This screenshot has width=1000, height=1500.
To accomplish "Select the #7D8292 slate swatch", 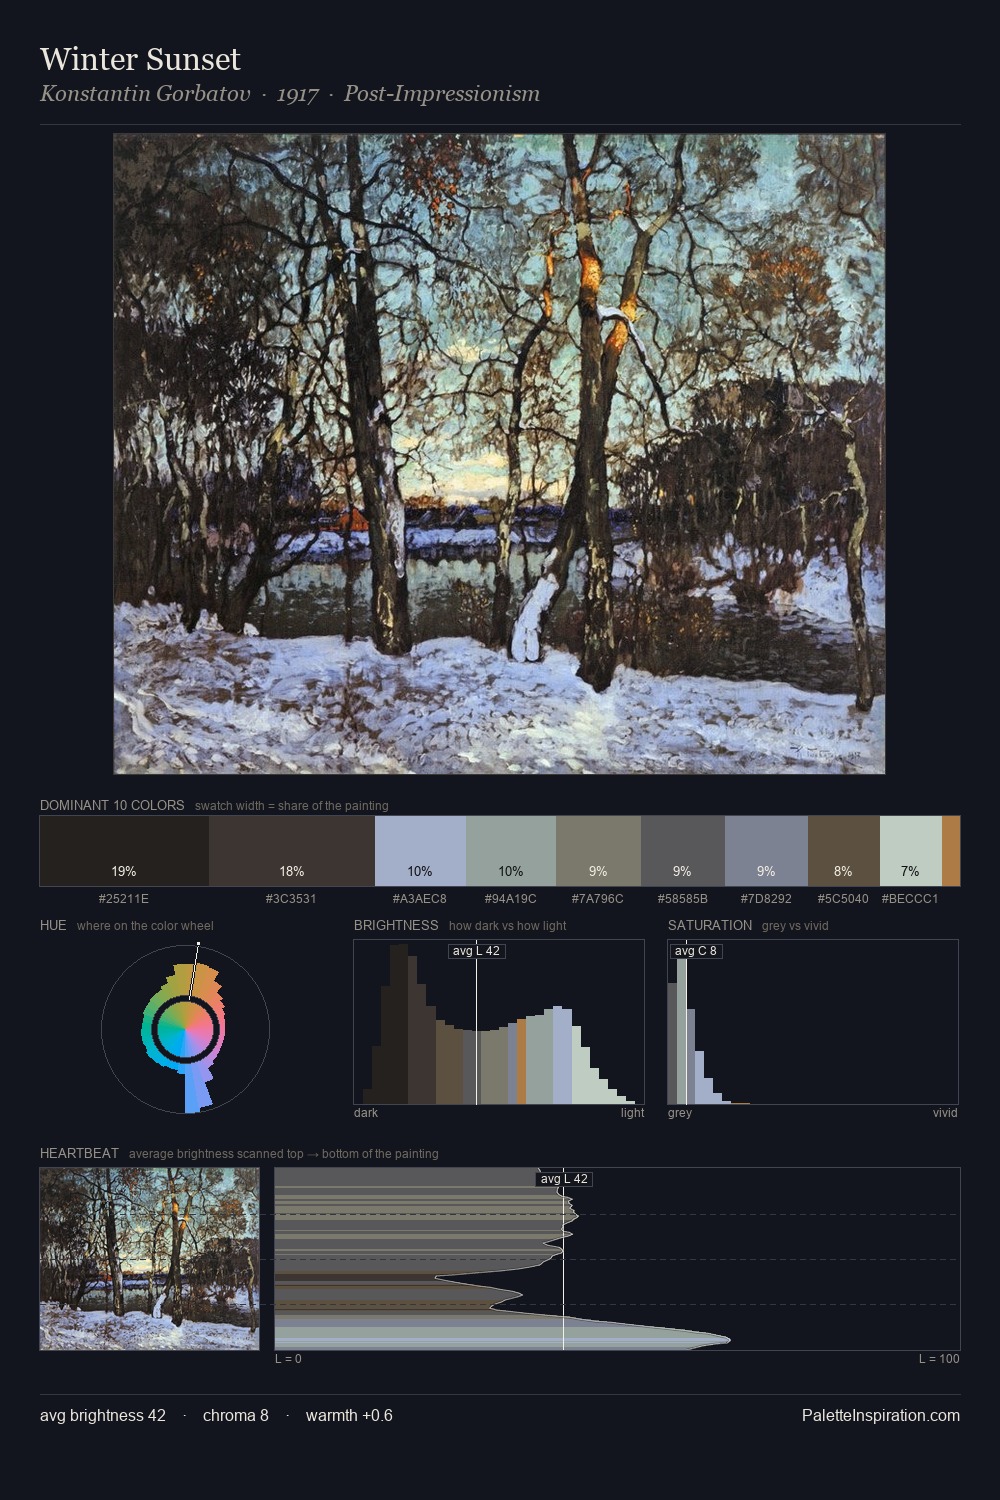I will (x=766, y=851).
